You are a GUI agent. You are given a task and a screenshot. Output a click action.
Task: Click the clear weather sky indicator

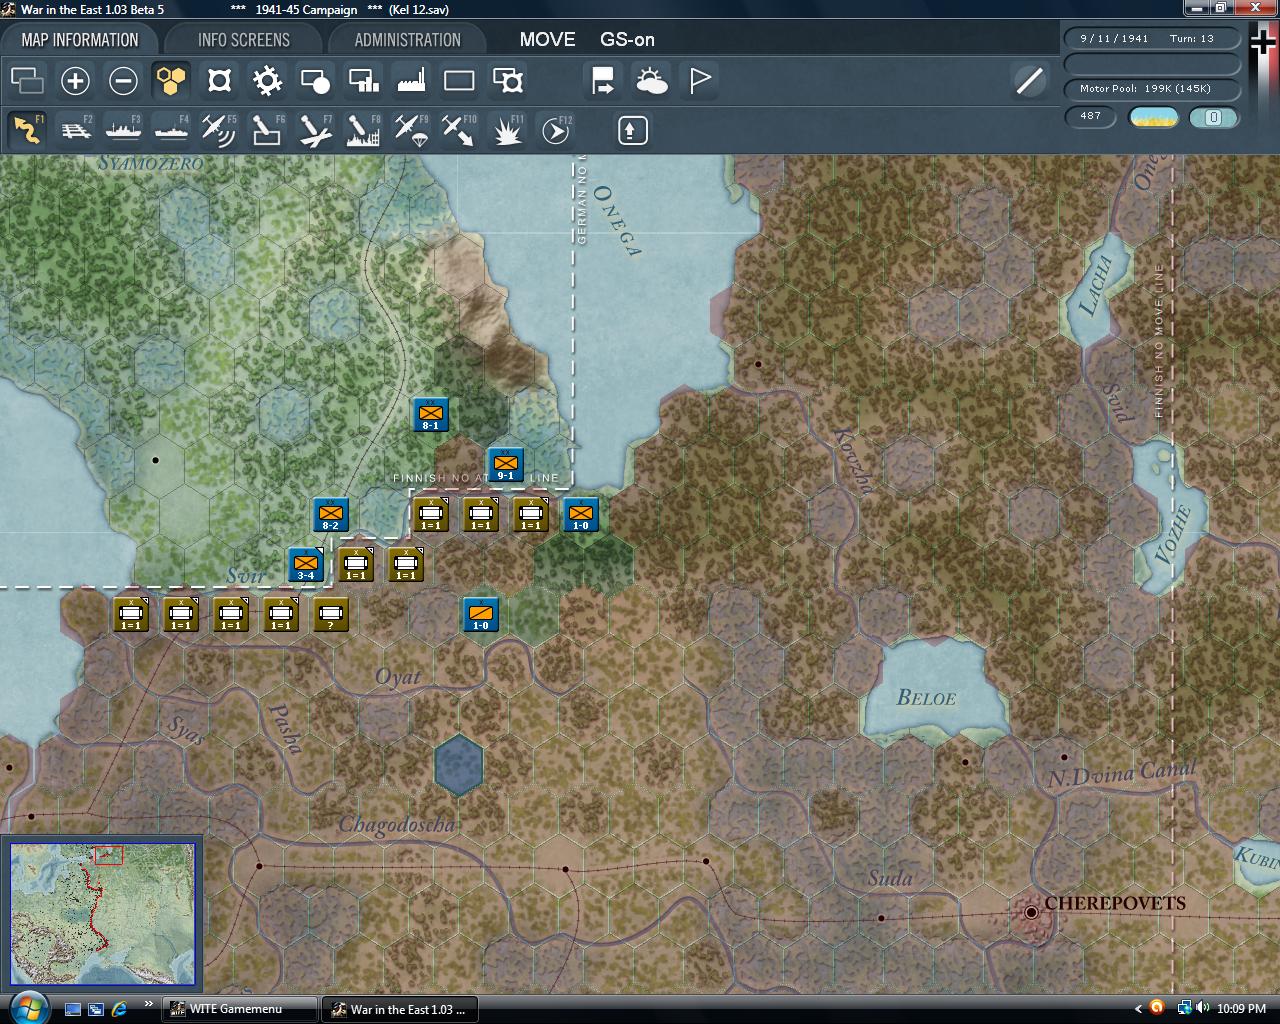click(x=1153, y=117)
